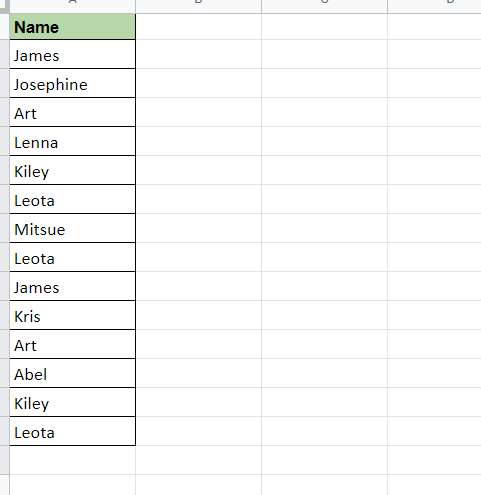Click the select-all corner box of the sheet
The image size is (481, 495).
[x=4, y=6]
